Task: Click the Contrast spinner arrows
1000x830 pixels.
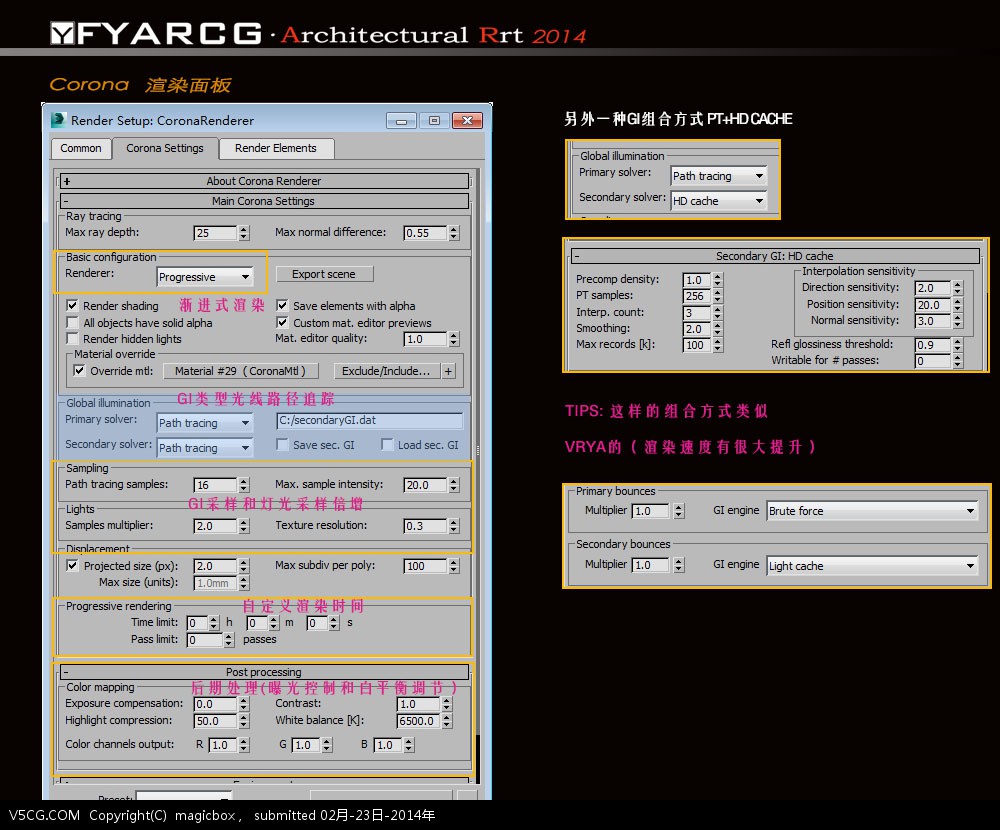Action: click(x=447, y=704)
